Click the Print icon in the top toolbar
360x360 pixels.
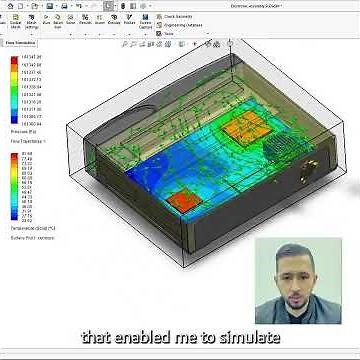pyautogui.click(x=64, y=6)
